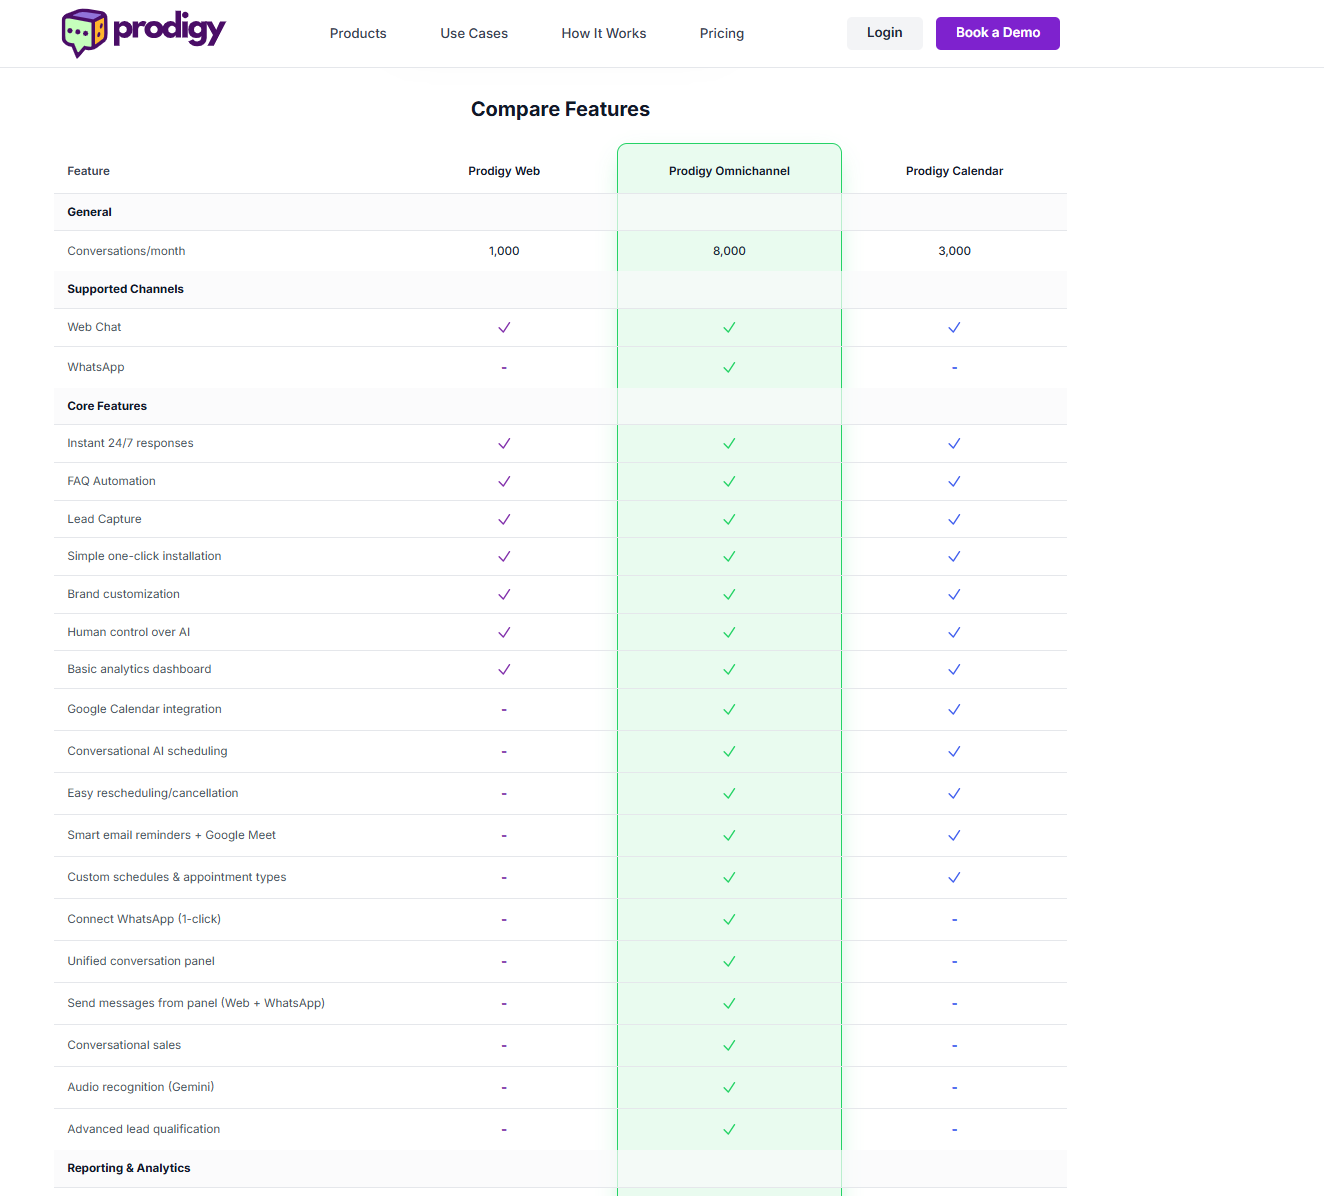The image size is (1324, 1196).
Task: Click the General section header
Action: pos(89,212)
